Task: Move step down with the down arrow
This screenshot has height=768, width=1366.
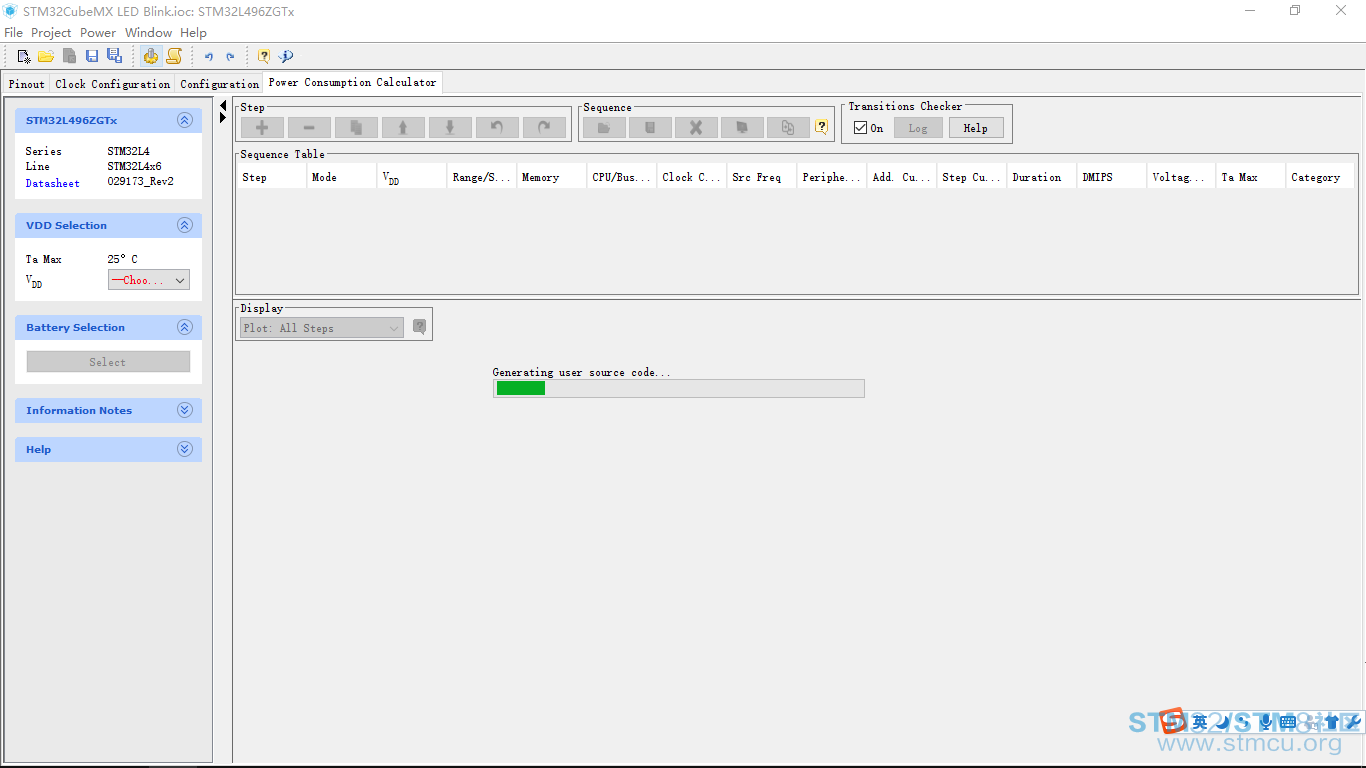Action: click(x=450, y=128)
